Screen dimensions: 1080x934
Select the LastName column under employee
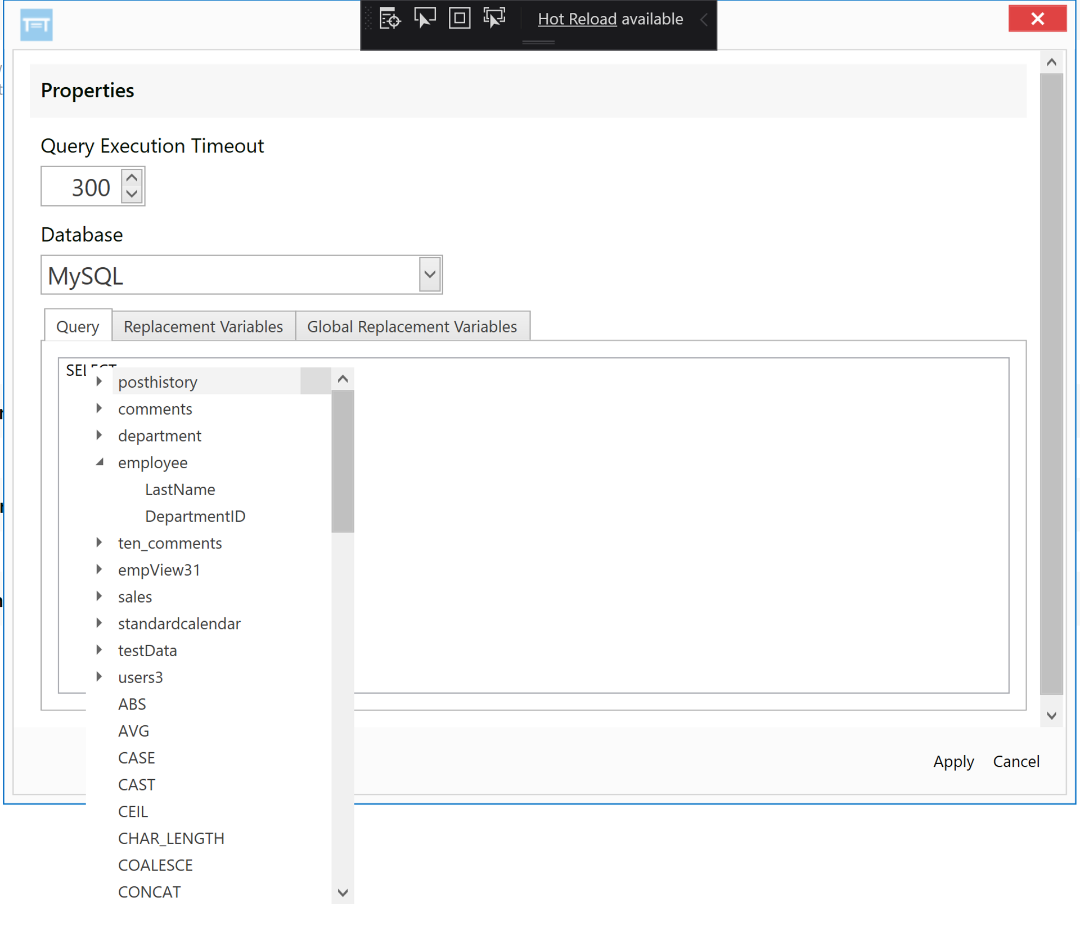pos(180,489)
